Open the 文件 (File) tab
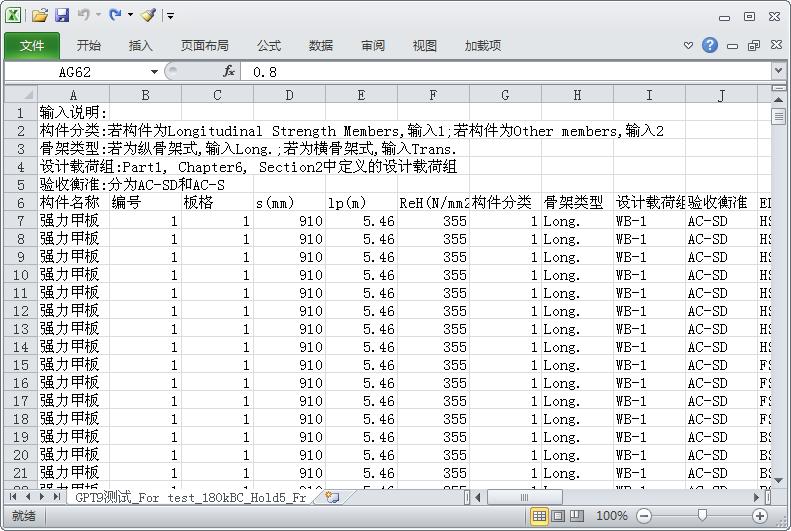Image resolution: width=791 pixels, height=531 pixels. click(32, 46)
